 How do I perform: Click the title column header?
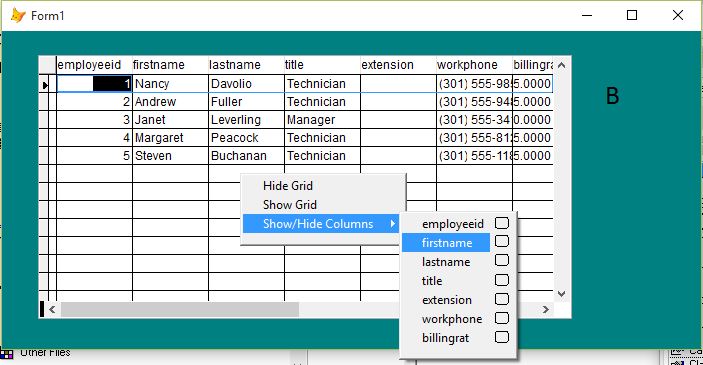[x=322, y=65]
